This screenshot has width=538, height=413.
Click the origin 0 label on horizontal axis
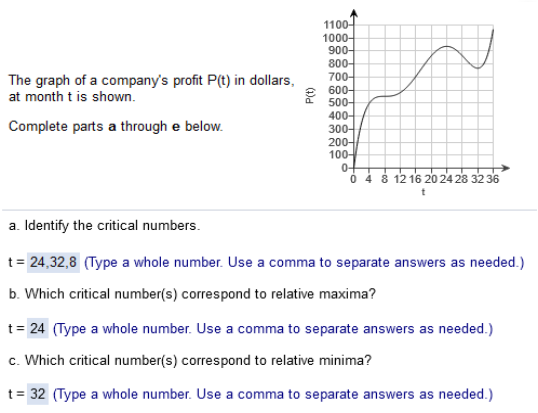pos(353,179)
